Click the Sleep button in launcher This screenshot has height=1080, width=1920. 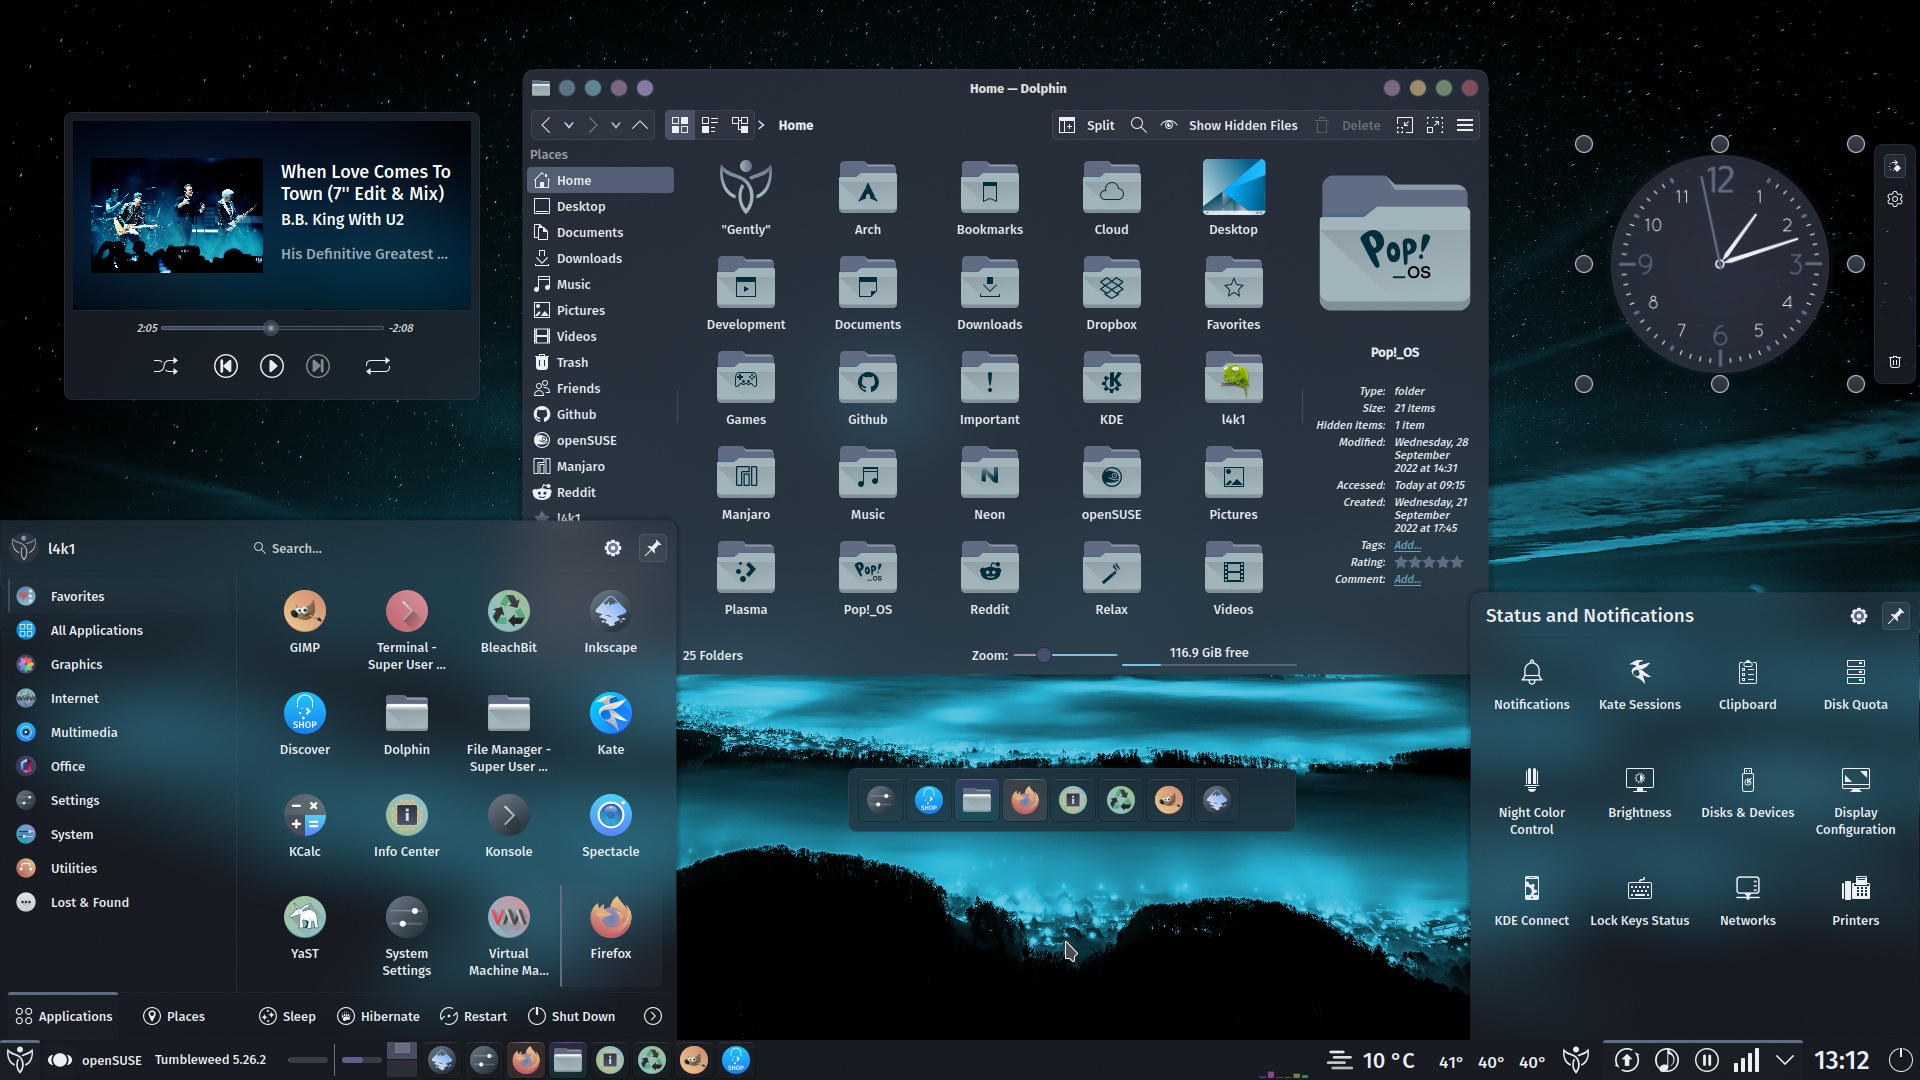click(x=287, y=1016)
